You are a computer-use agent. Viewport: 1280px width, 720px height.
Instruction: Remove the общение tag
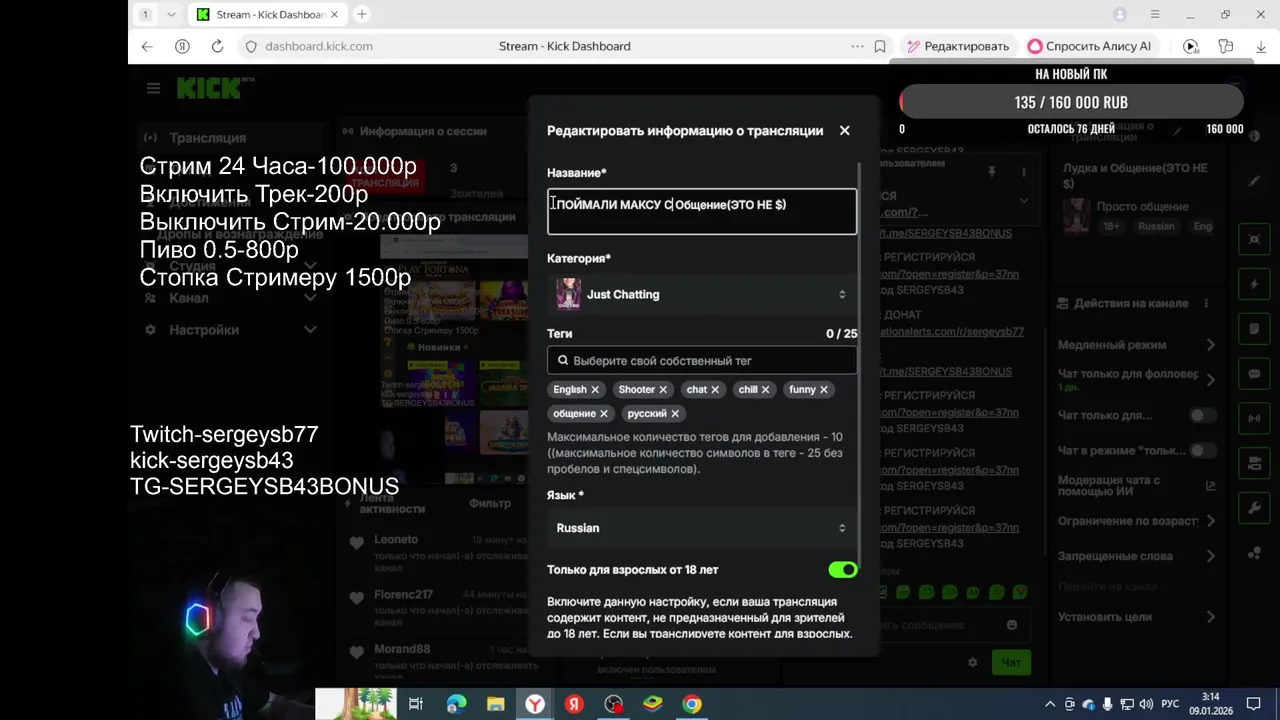tap(604, 414)
